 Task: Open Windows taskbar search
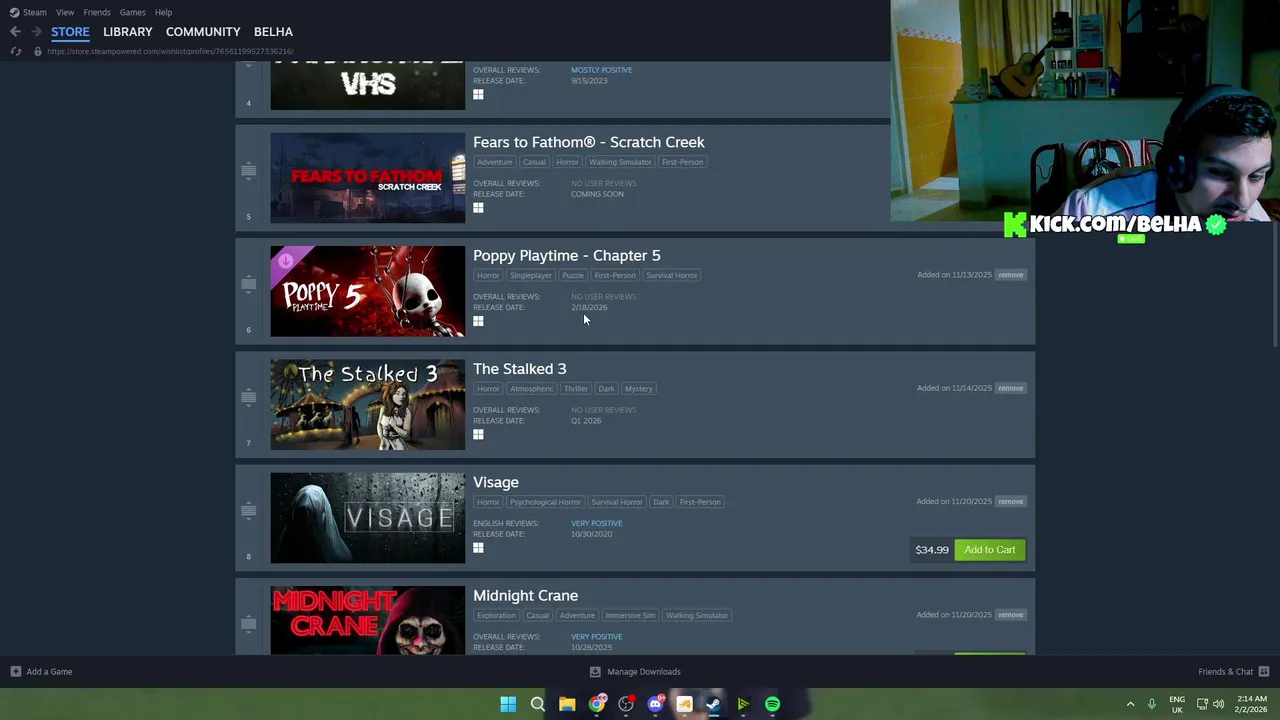pos(537,704)
